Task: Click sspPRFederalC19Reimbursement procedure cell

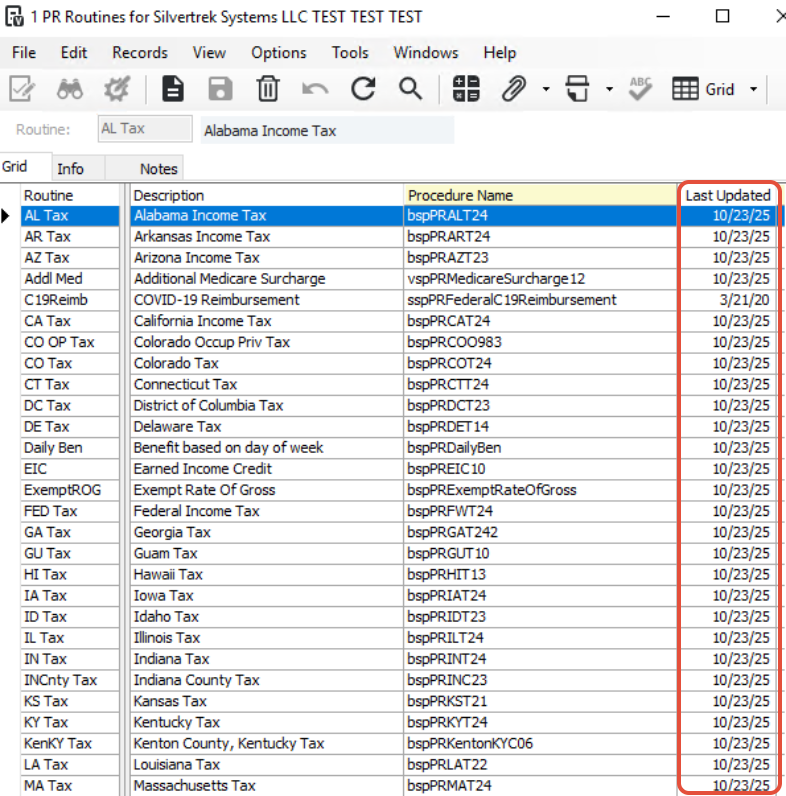Action: coord(540,300)
